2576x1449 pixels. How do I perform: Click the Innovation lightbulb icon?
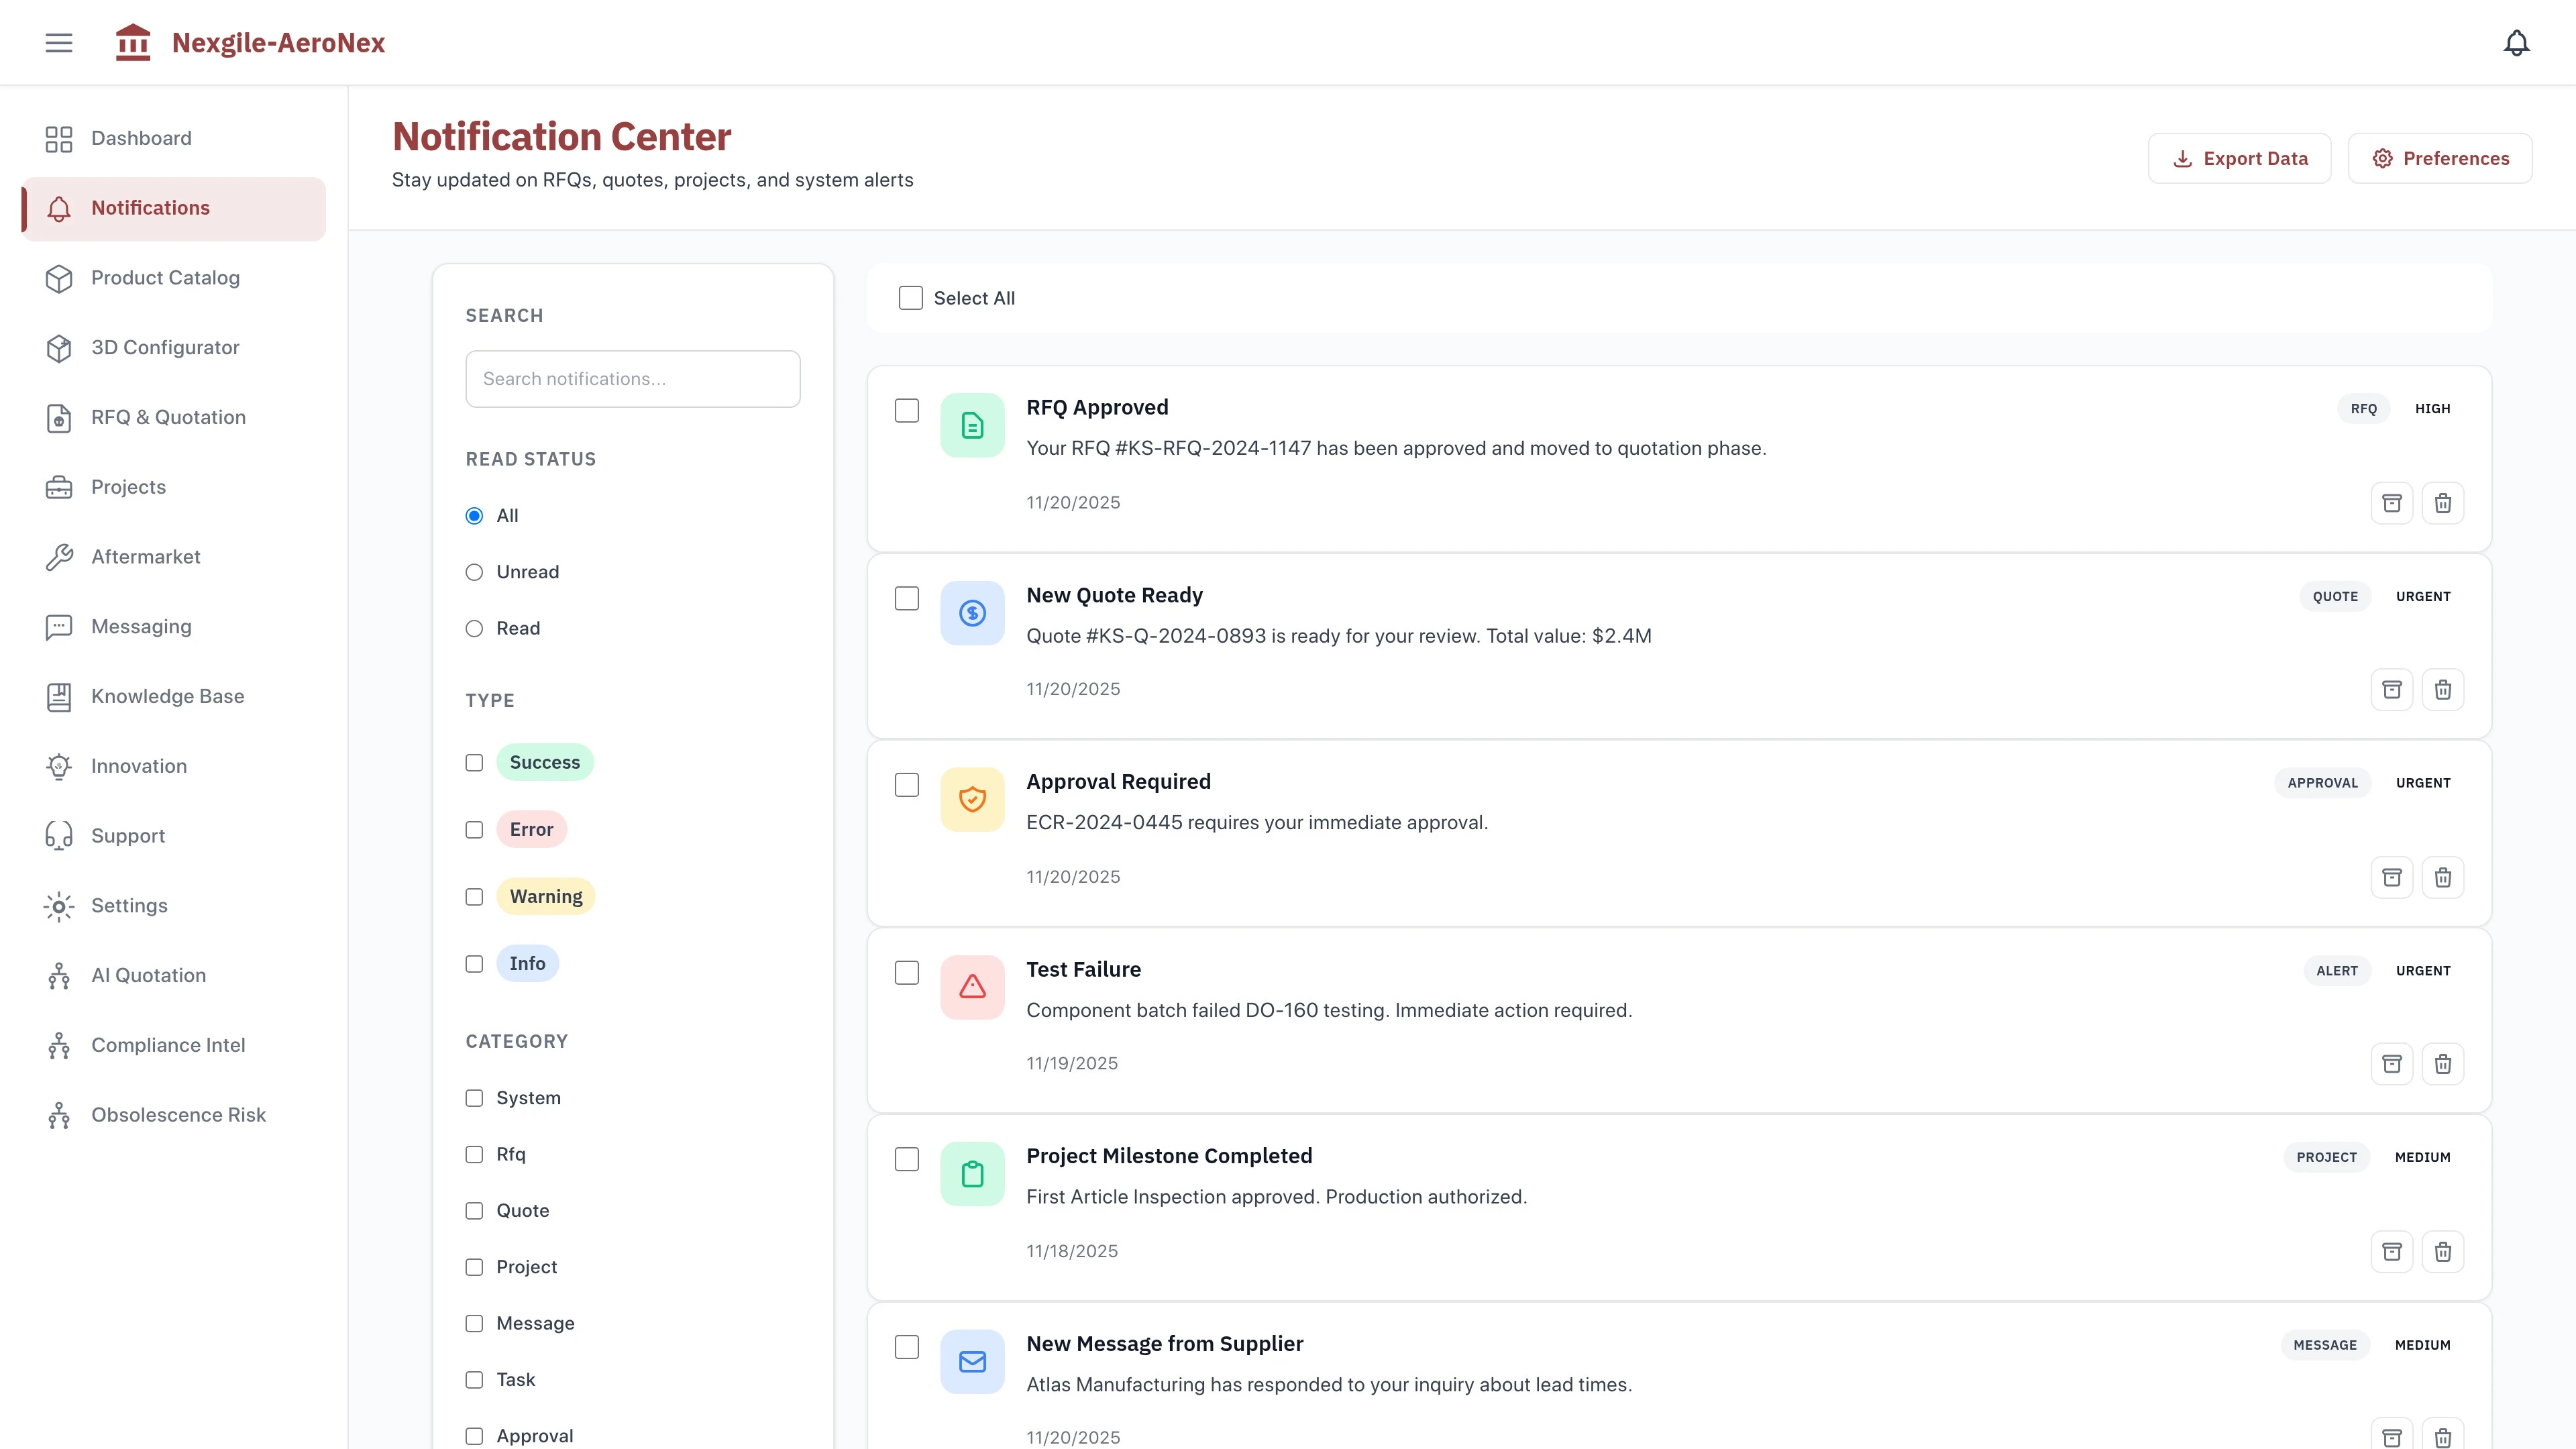58,766
